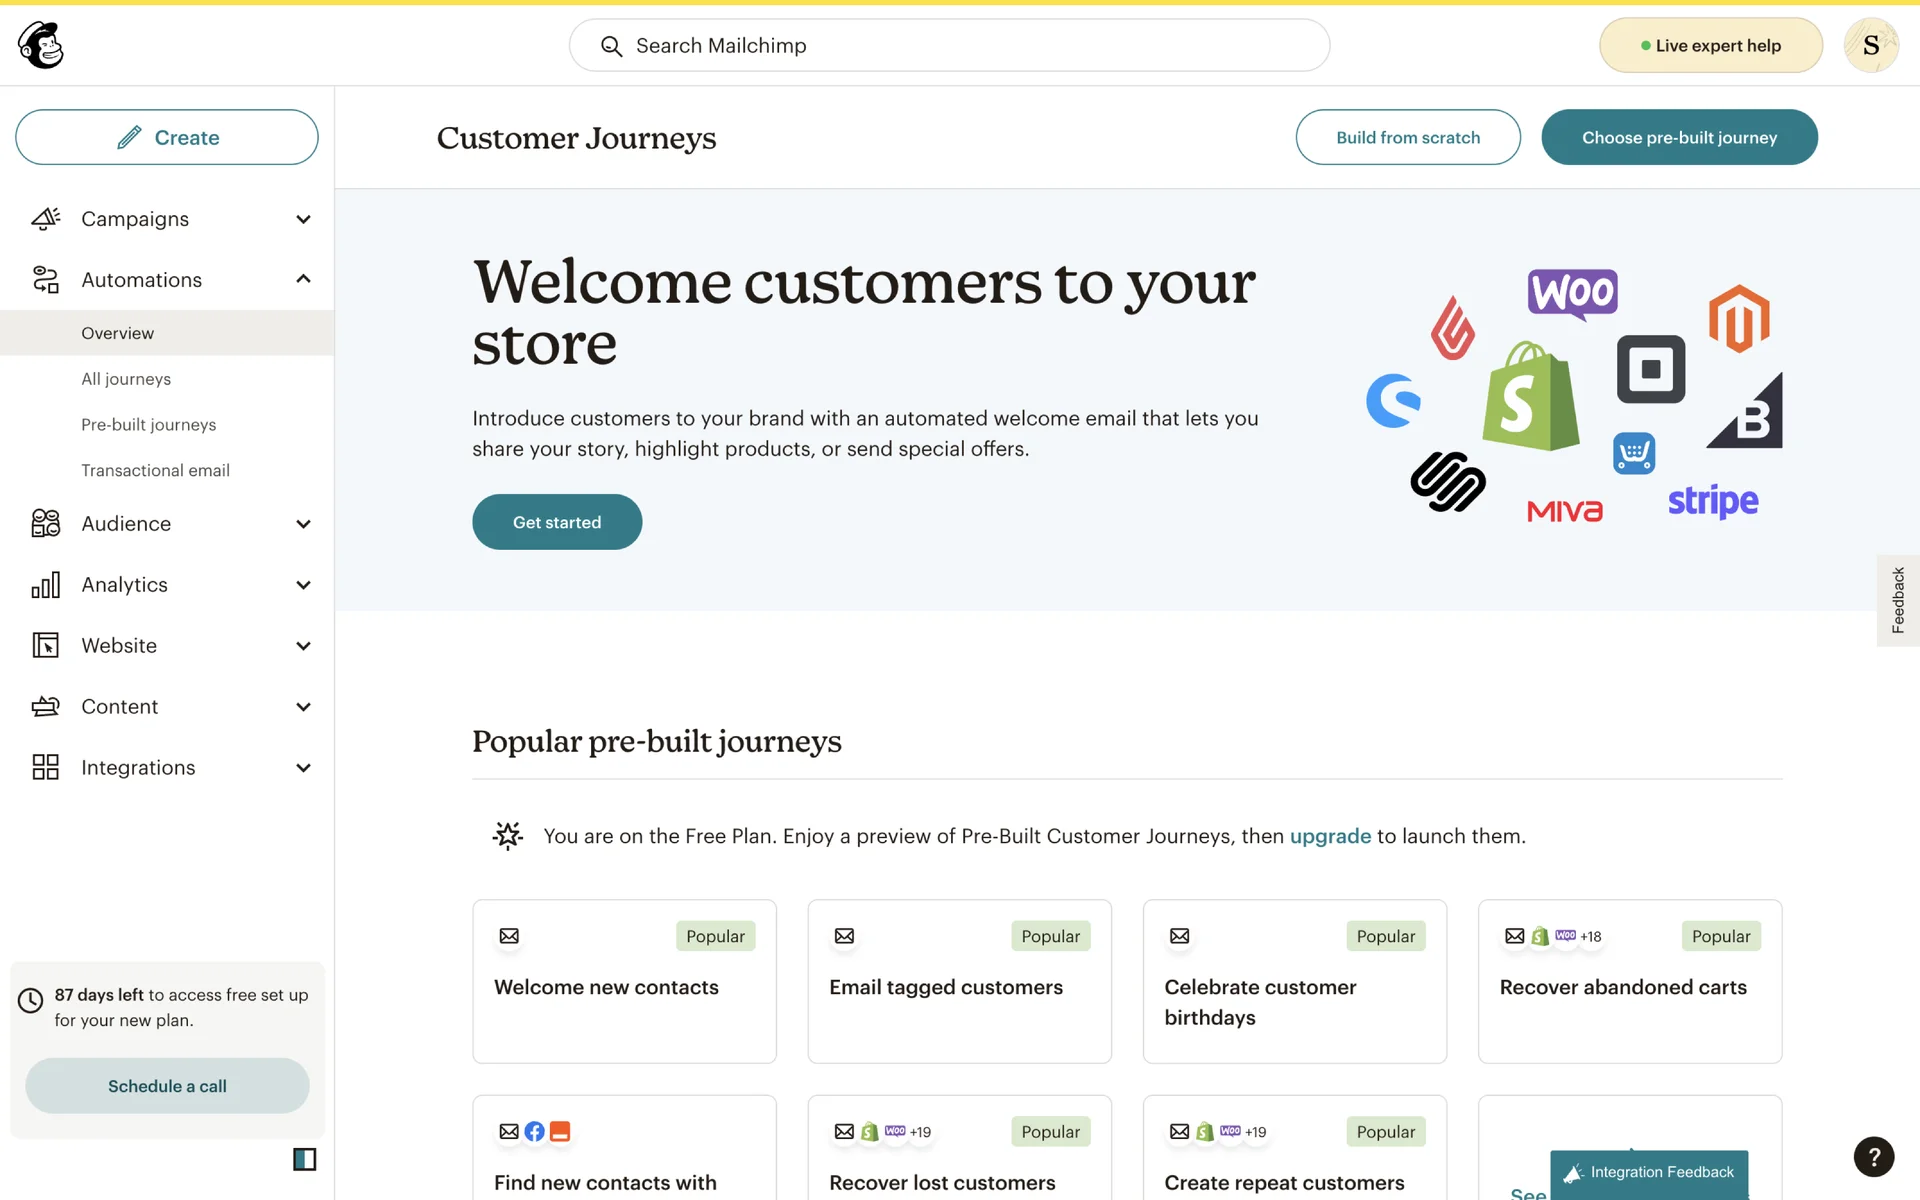Click the account avatar S icon
The width and height of the screenshot is (1920, 1200).
[x=1870, y=45]
